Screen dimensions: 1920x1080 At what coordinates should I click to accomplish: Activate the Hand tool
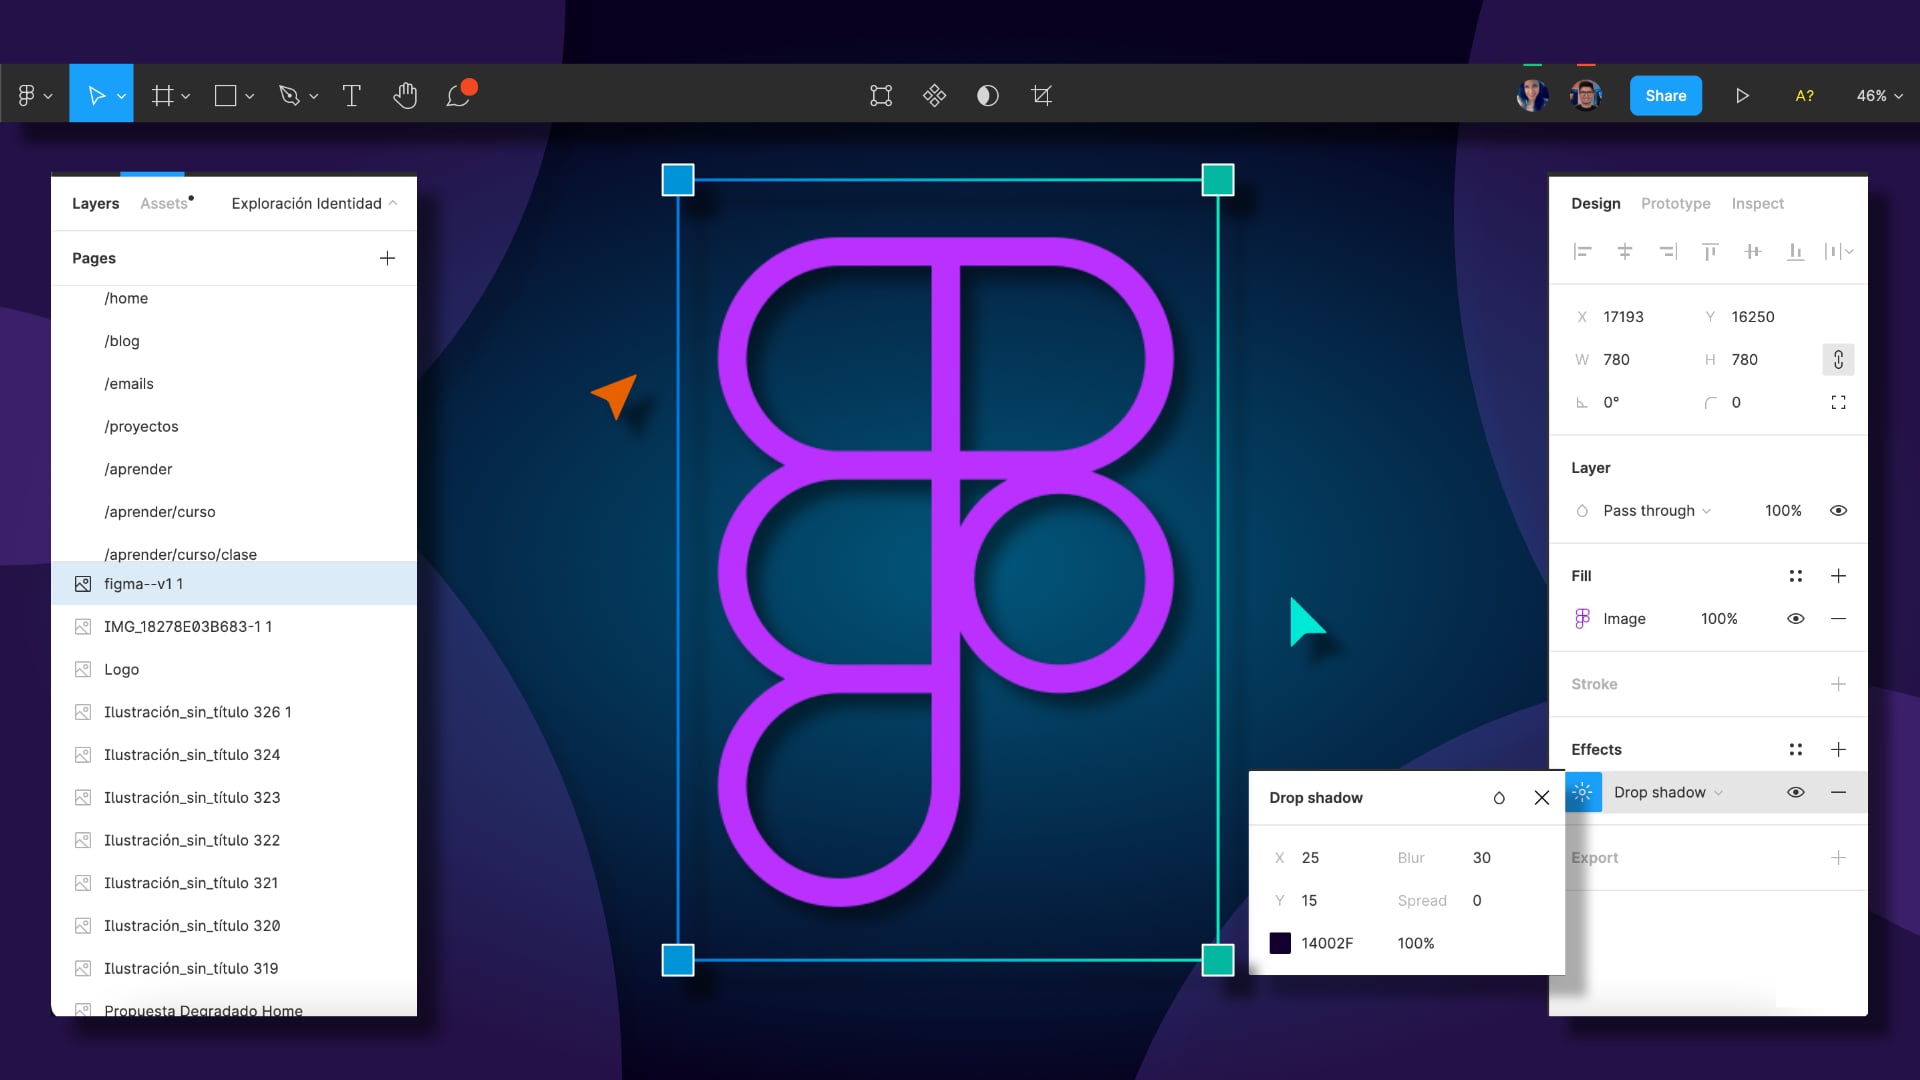coord(405,95)
